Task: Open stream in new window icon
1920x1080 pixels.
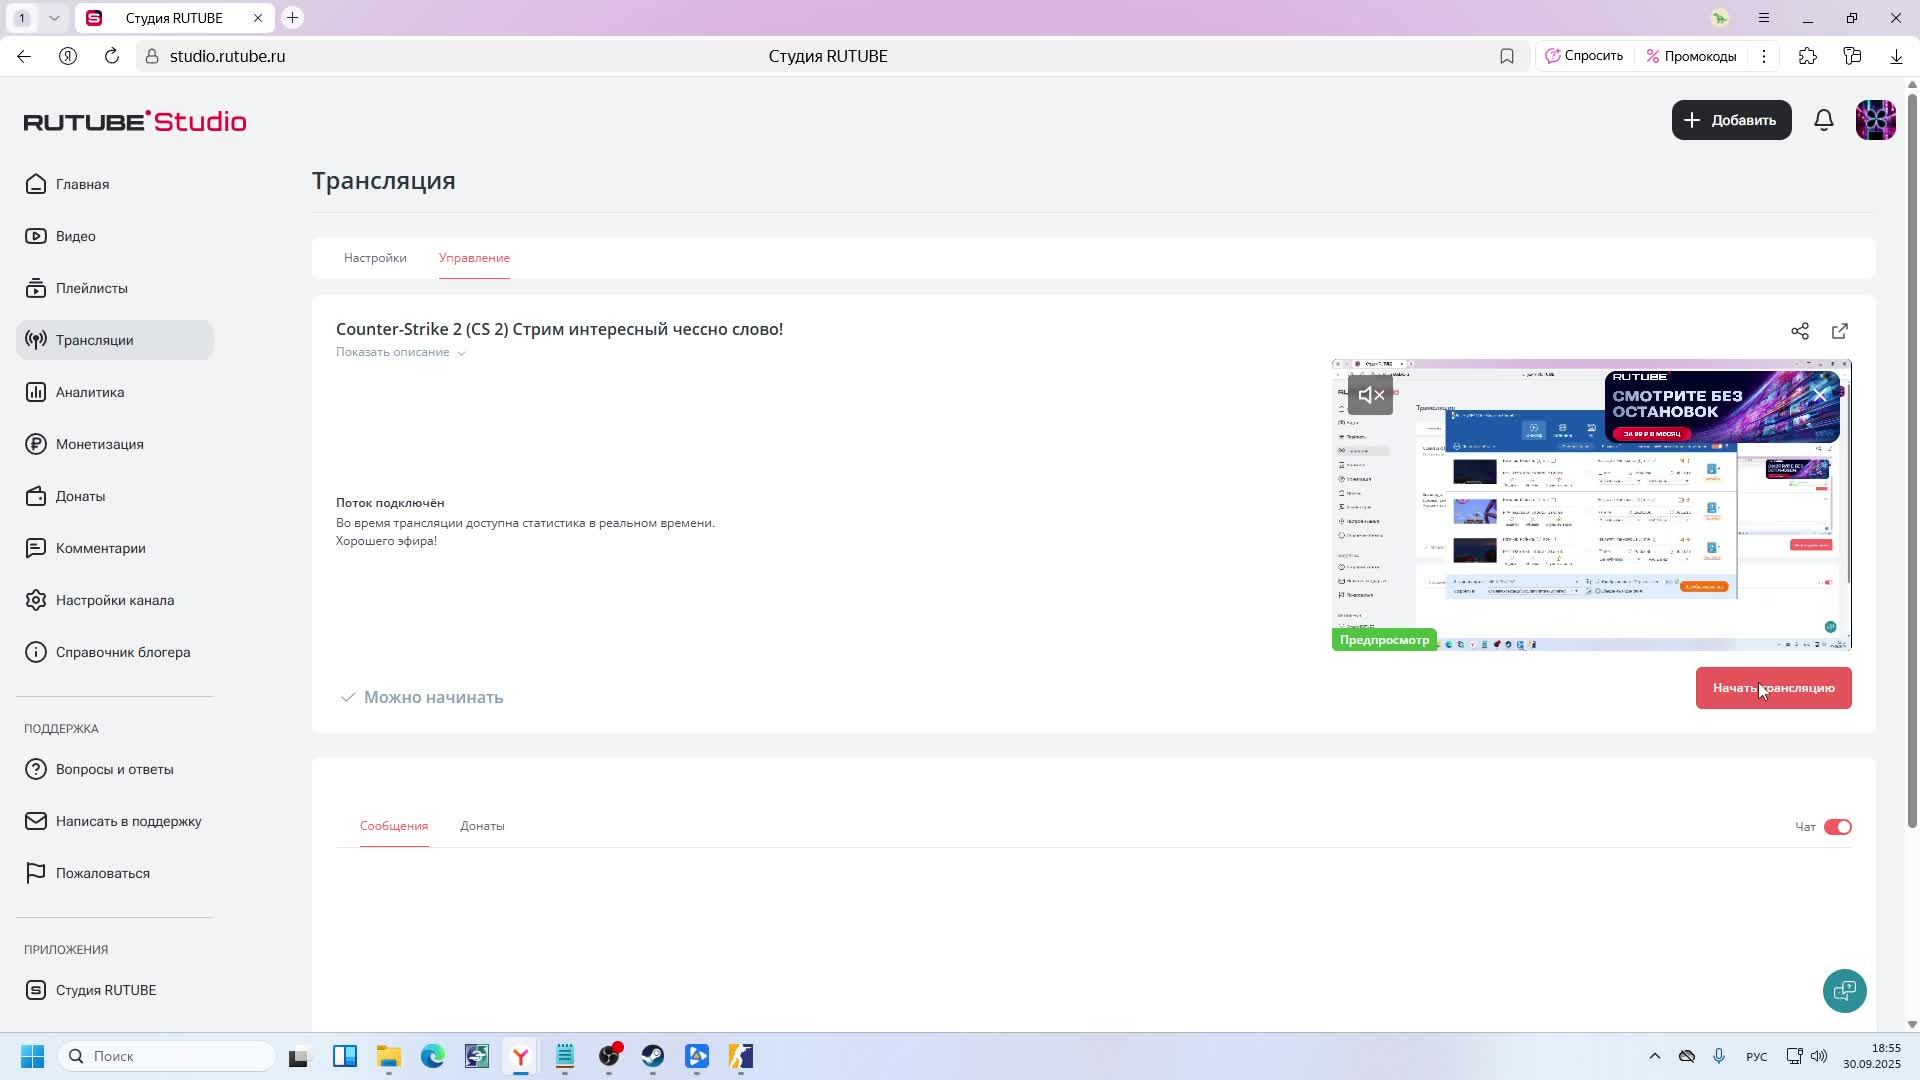Action: click(x=1840, y=331)
